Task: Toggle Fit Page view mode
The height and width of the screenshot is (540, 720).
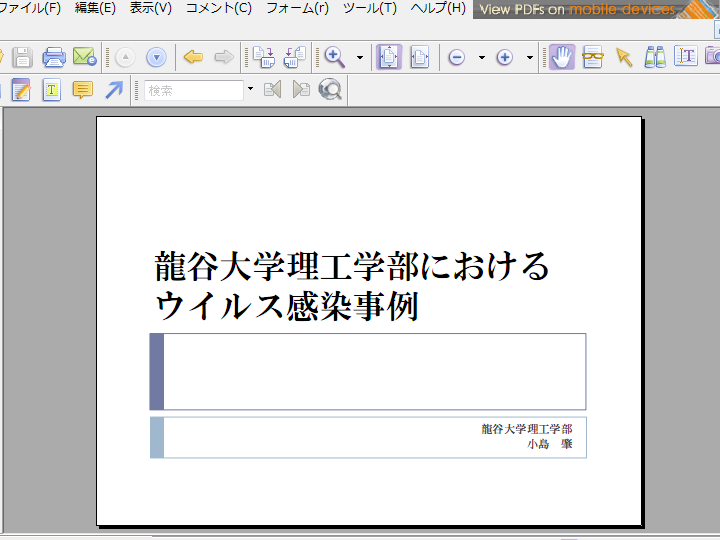Action: pyautogui.click(x=388, y=57)
